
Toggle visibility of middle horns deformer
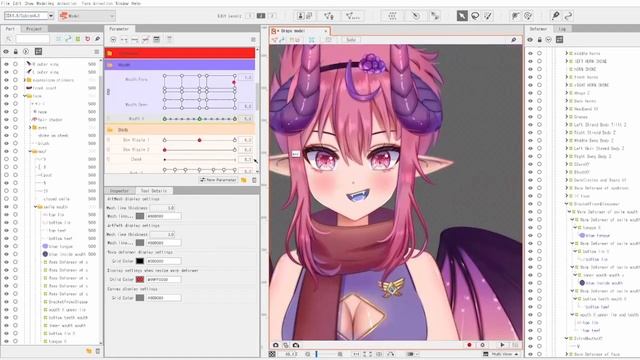530,53
